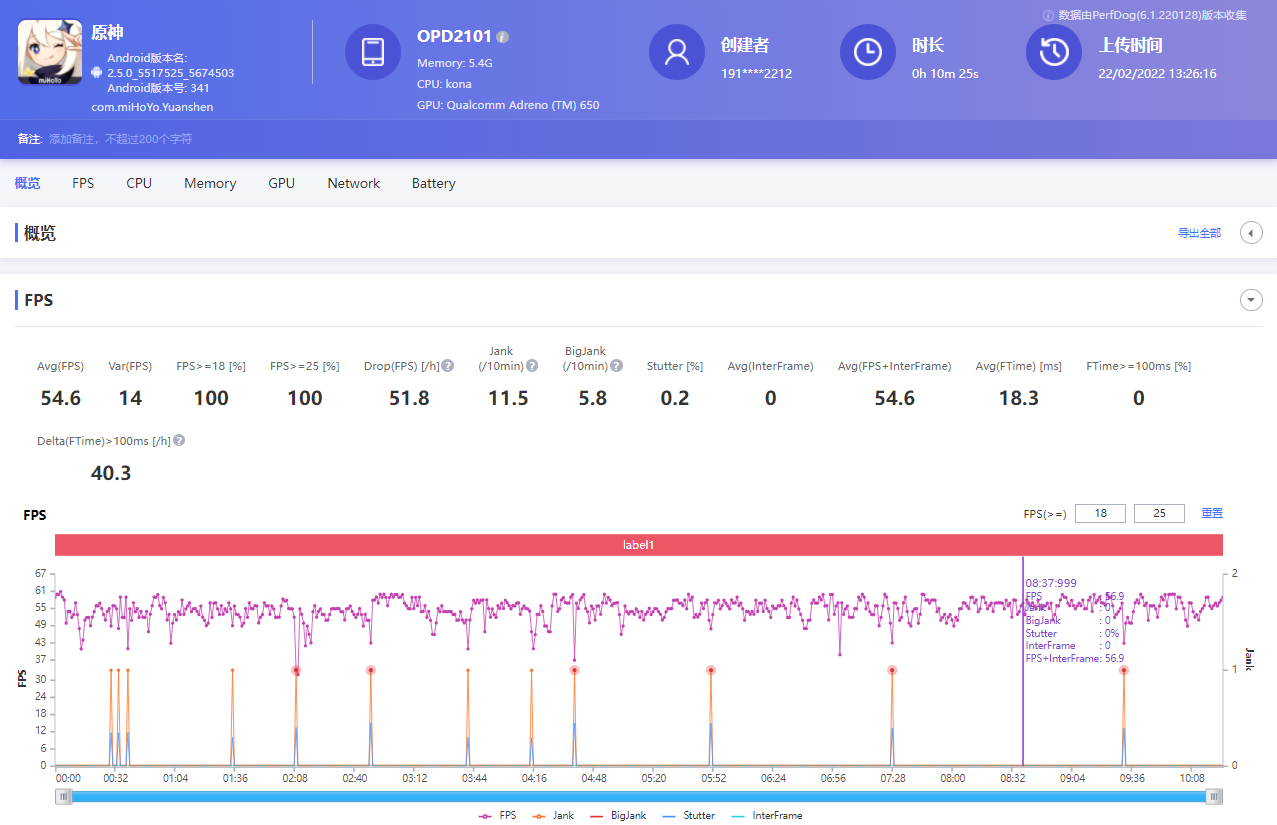Image resolution: width=1277 pixels, height=825 pixels.
Task: Click the BigJank value 5.8
Action: [593, 398]
